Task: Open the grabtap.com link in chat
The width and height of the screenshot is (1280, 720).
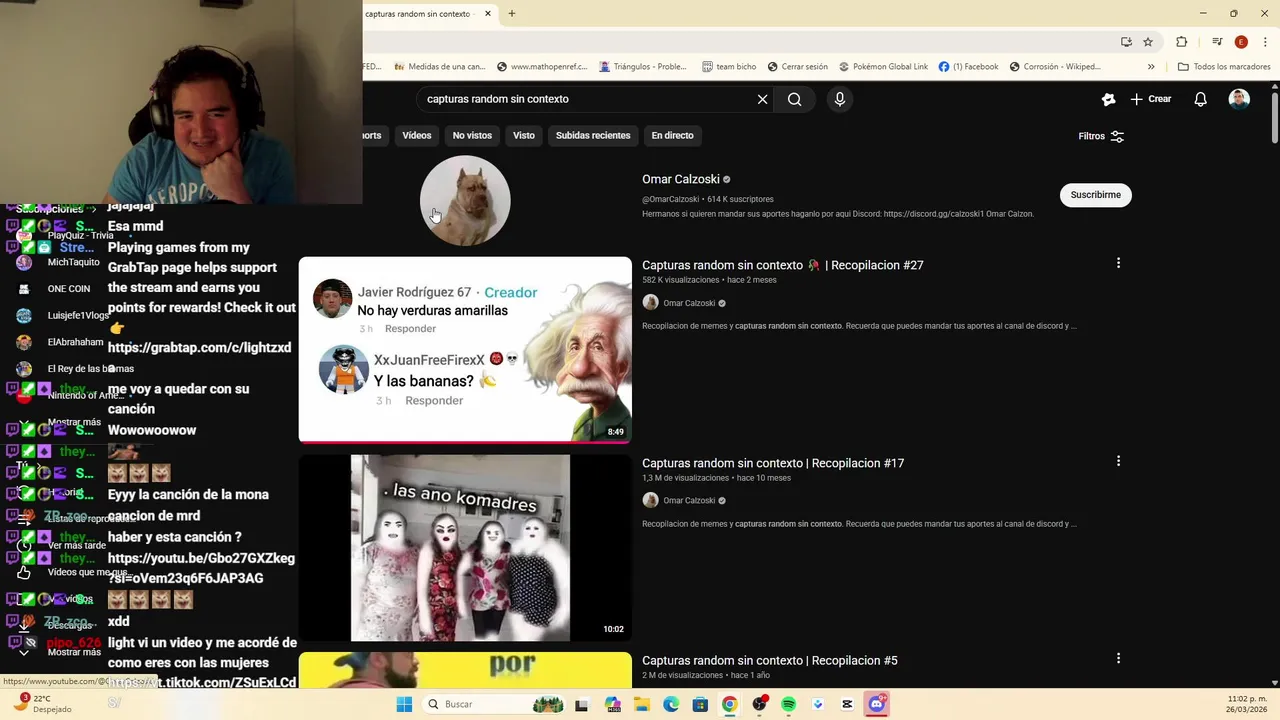Action: 199,348
